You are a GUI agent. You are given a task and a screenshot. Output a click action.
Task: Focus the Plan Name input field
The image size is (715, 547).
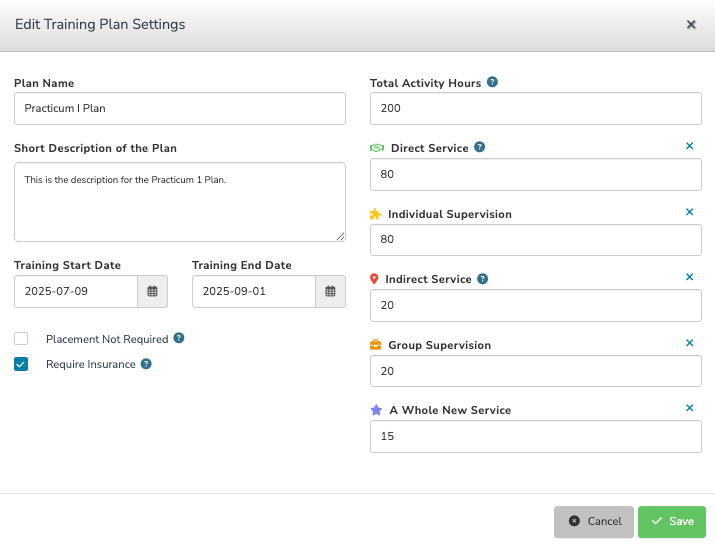click(x=180, y=108)
